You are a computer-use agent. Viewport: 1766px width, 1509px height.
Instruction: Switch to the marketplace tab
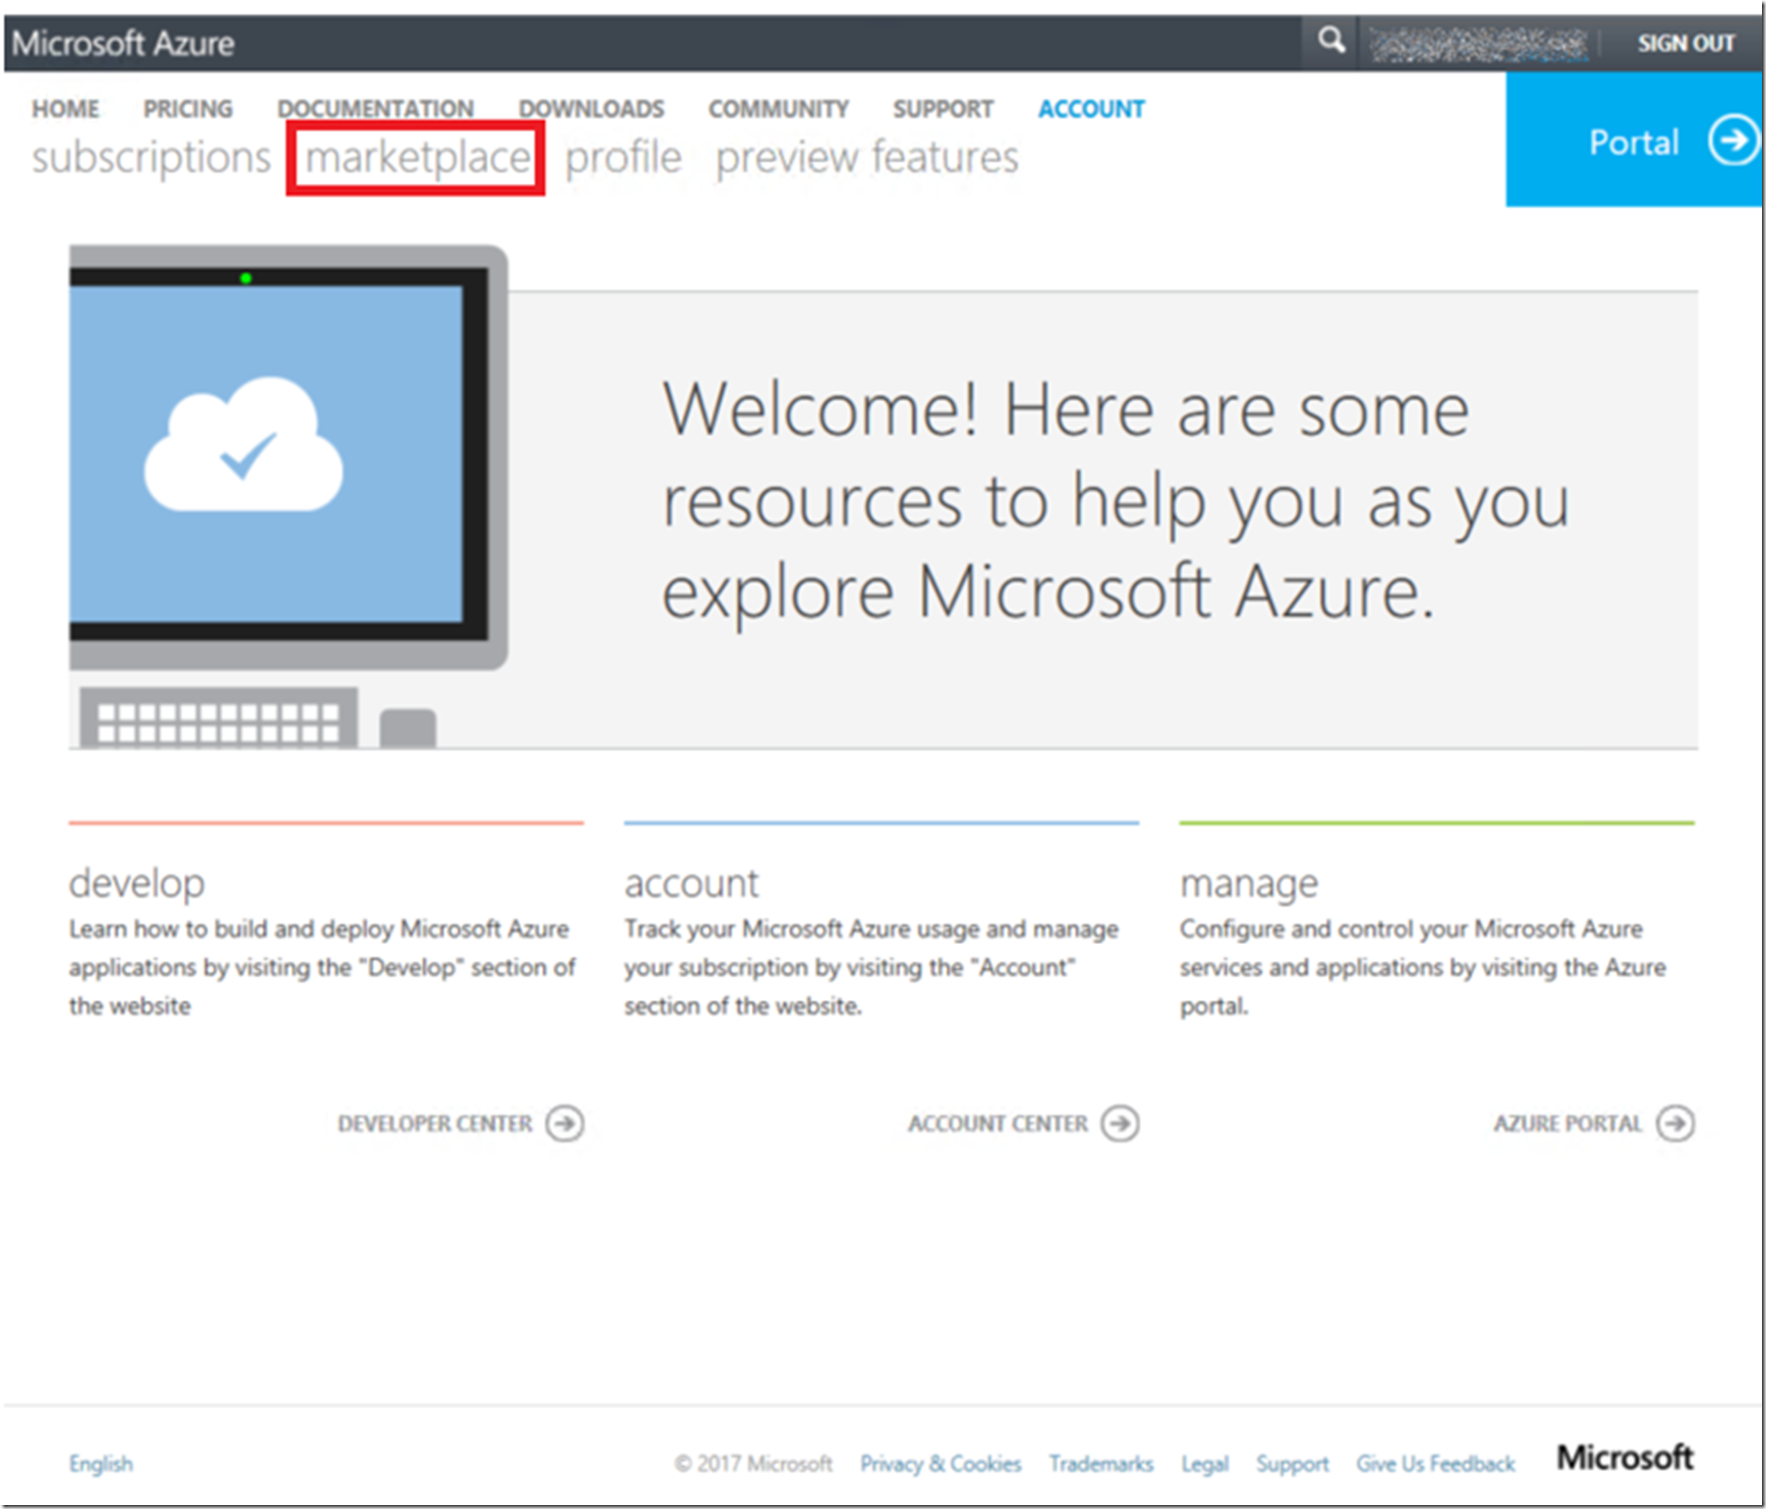pos(417,158)
